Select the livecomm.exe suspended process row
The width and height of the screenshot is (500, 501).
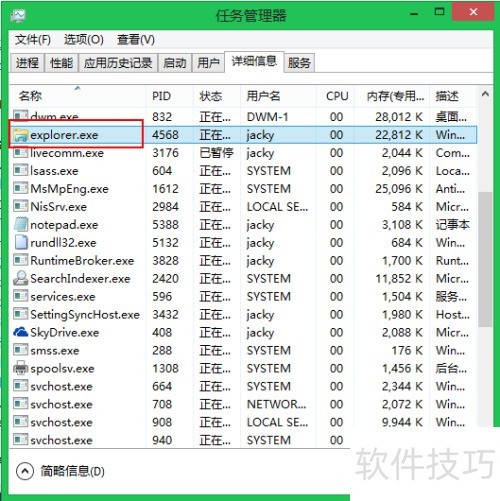coord(243,153)
